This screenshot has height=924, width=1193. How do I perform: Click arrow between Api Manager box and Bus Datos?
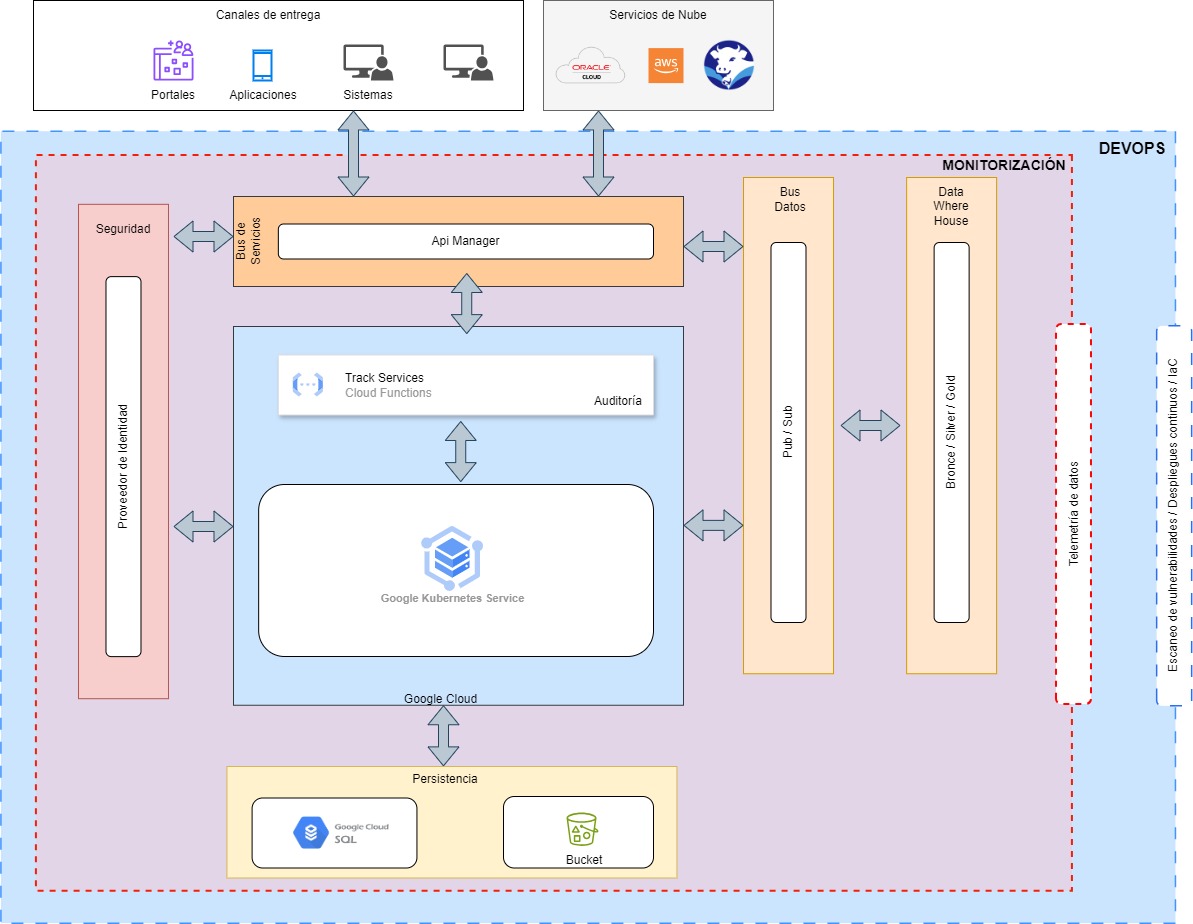click(x=713, y=246)
